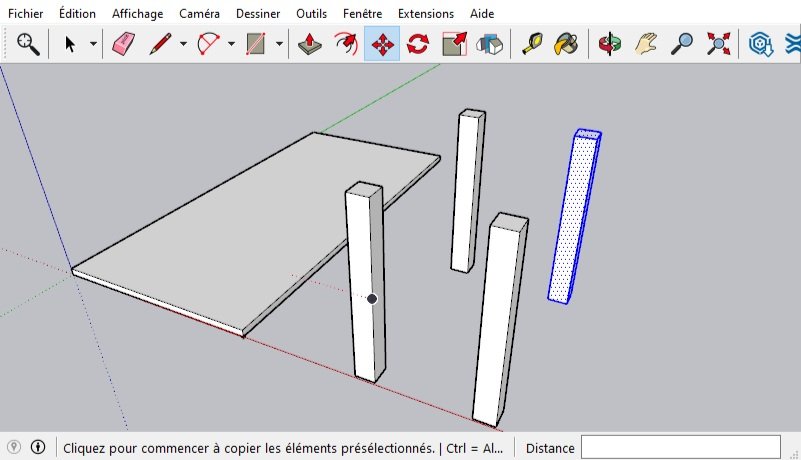The width and height of the screenshot is (801, 460).
Task: Click the Zoom Extents tool
Action: [x=718, y=44]
